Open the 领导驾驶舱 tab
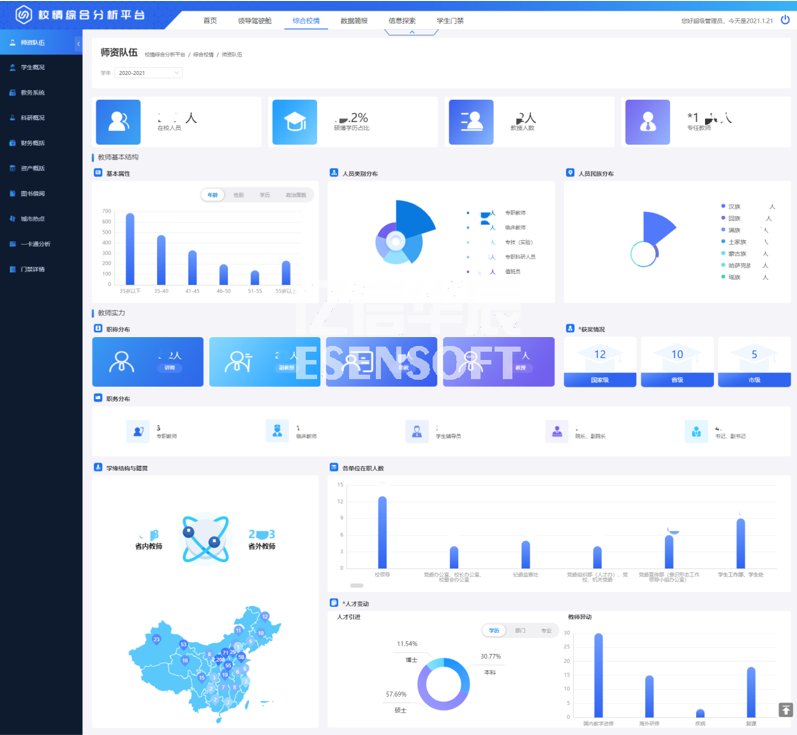 pos(255,20)
